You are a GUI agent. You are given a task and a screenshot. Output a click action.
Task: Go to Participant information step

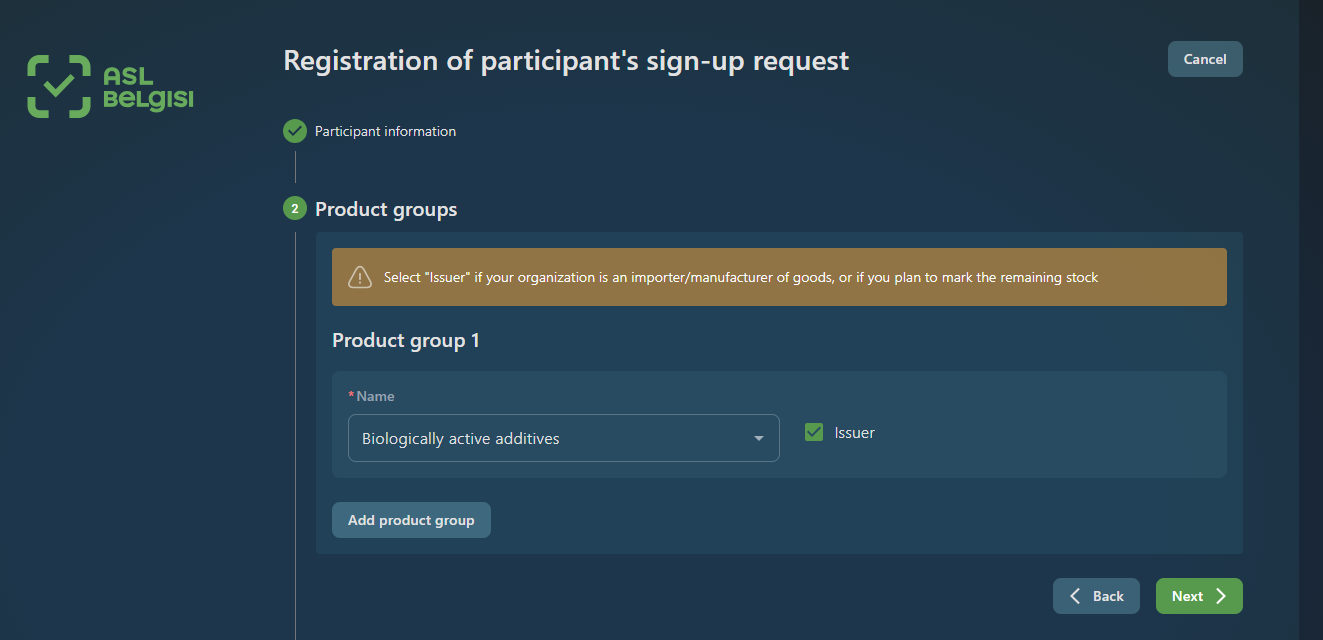pyautogui.click(x=385, y=131)
